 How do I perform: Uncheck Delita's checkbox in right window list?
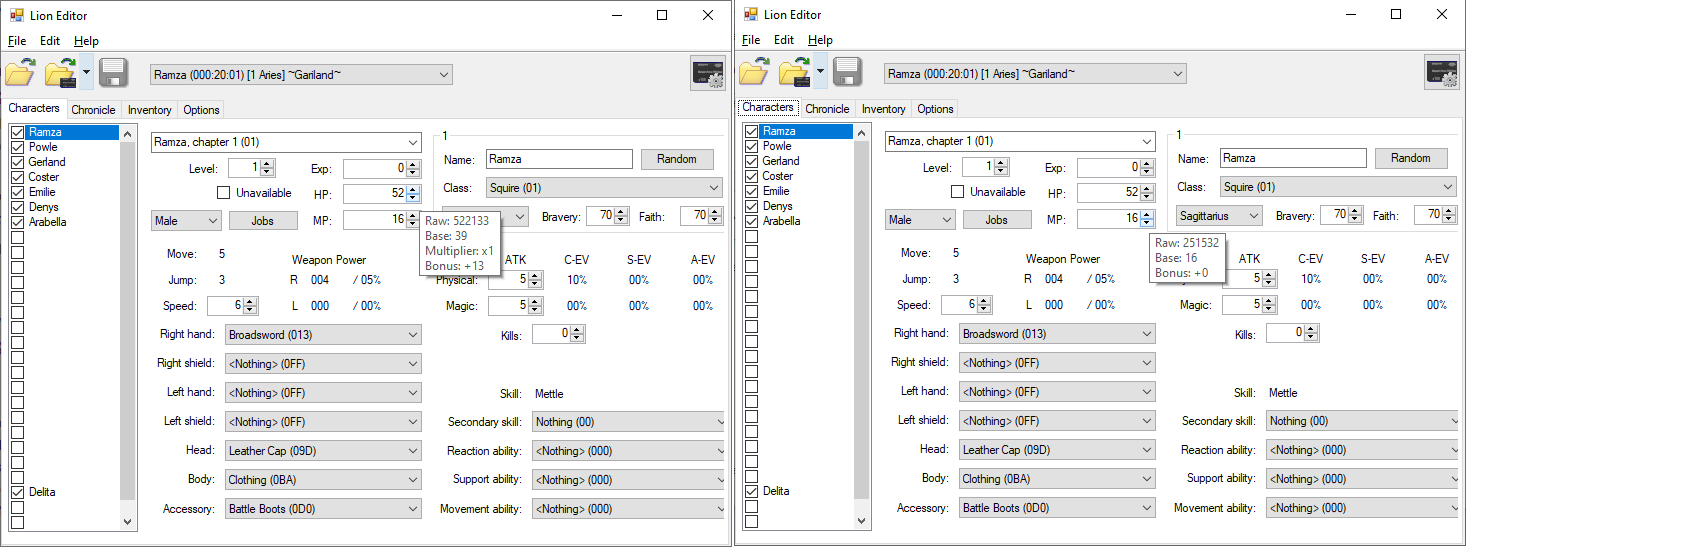[752, 491]
